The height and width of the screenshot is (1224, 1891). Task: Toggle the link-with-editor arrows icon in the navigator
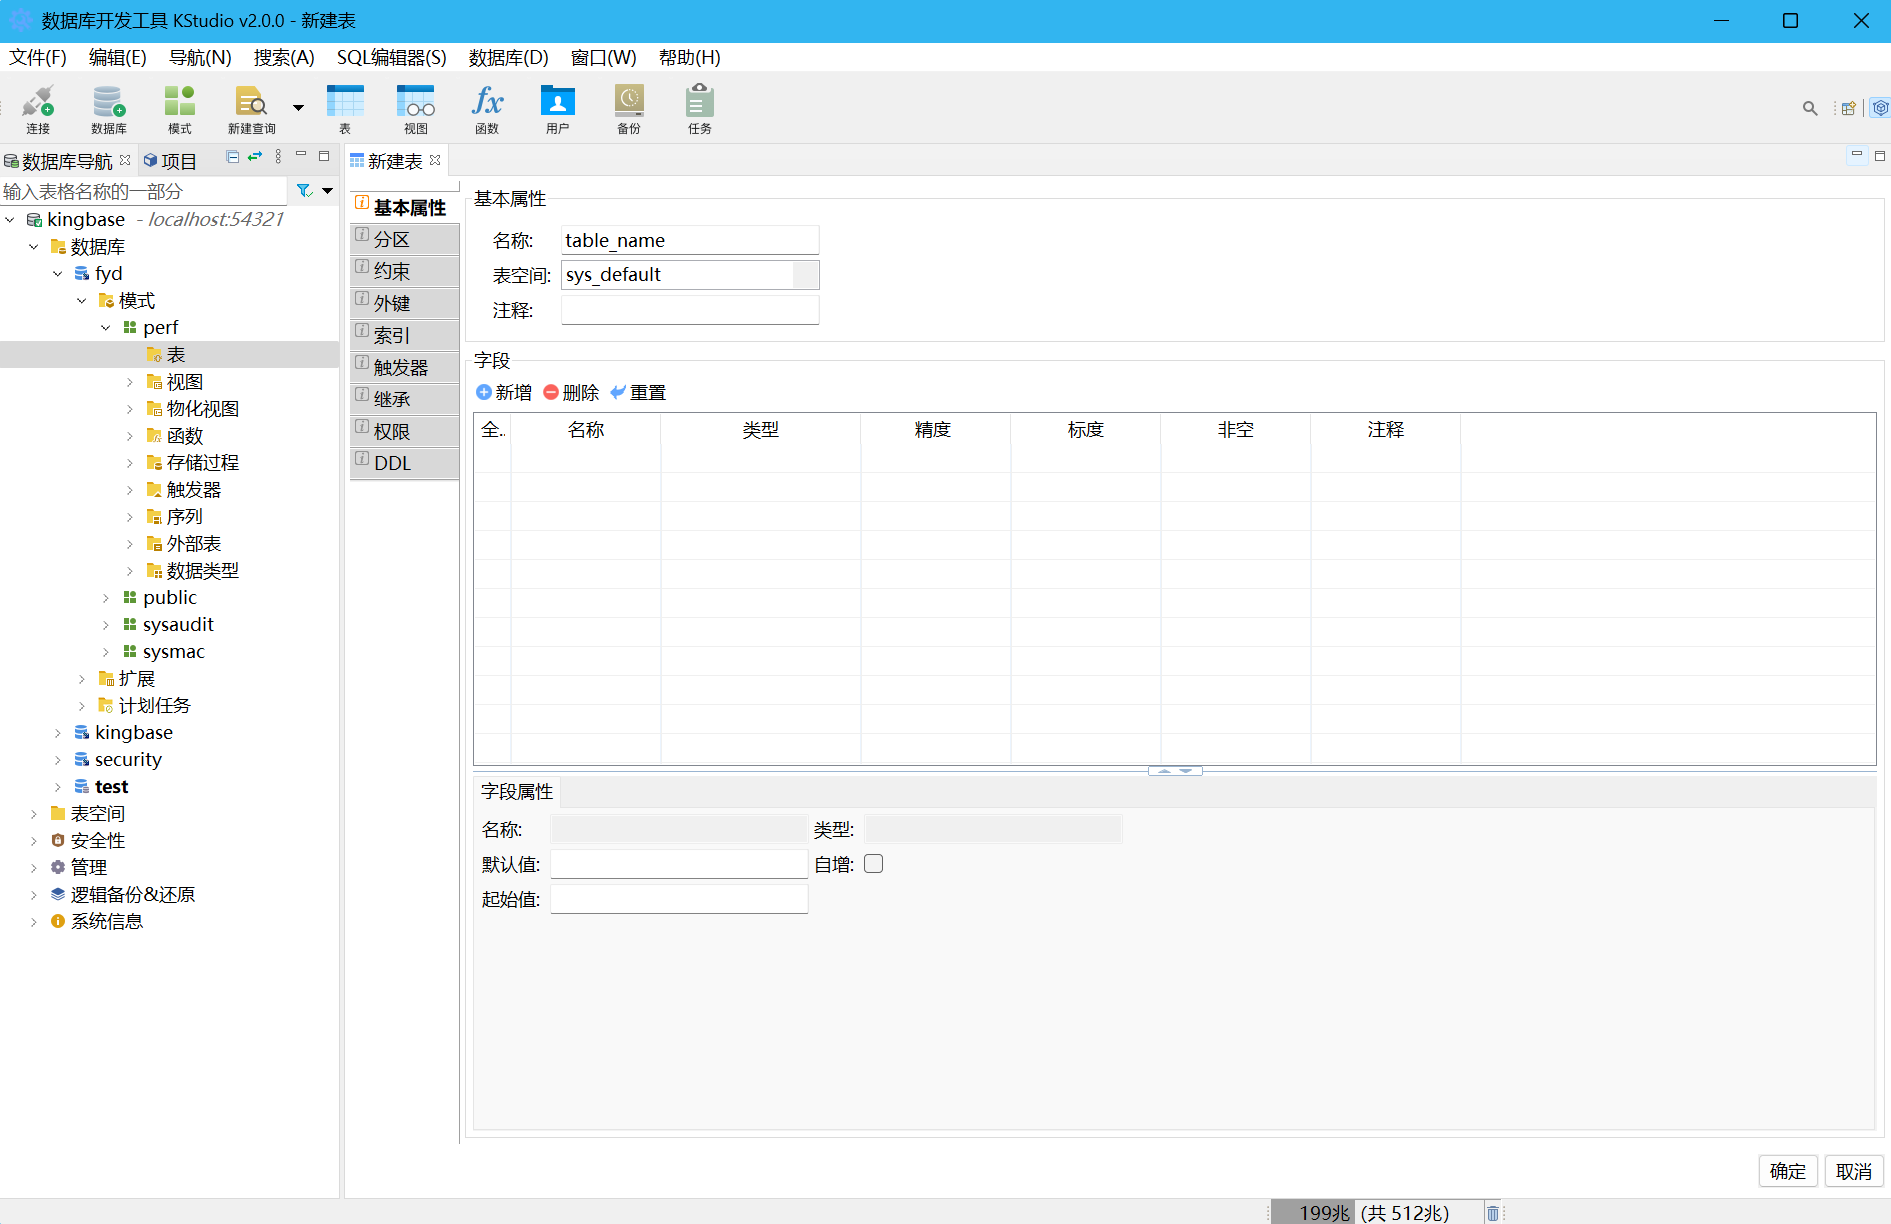(x=255, y=156)
